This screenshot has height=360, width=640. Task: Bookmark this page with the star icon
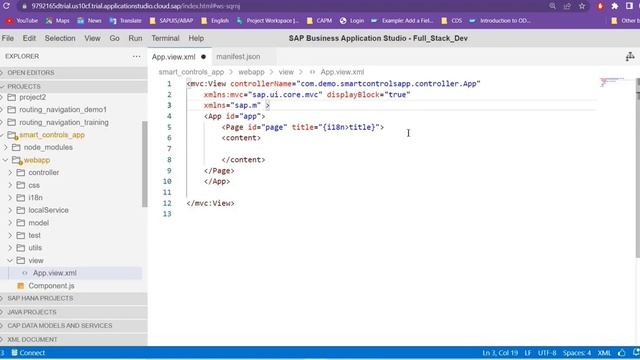(x=582, y=6)
